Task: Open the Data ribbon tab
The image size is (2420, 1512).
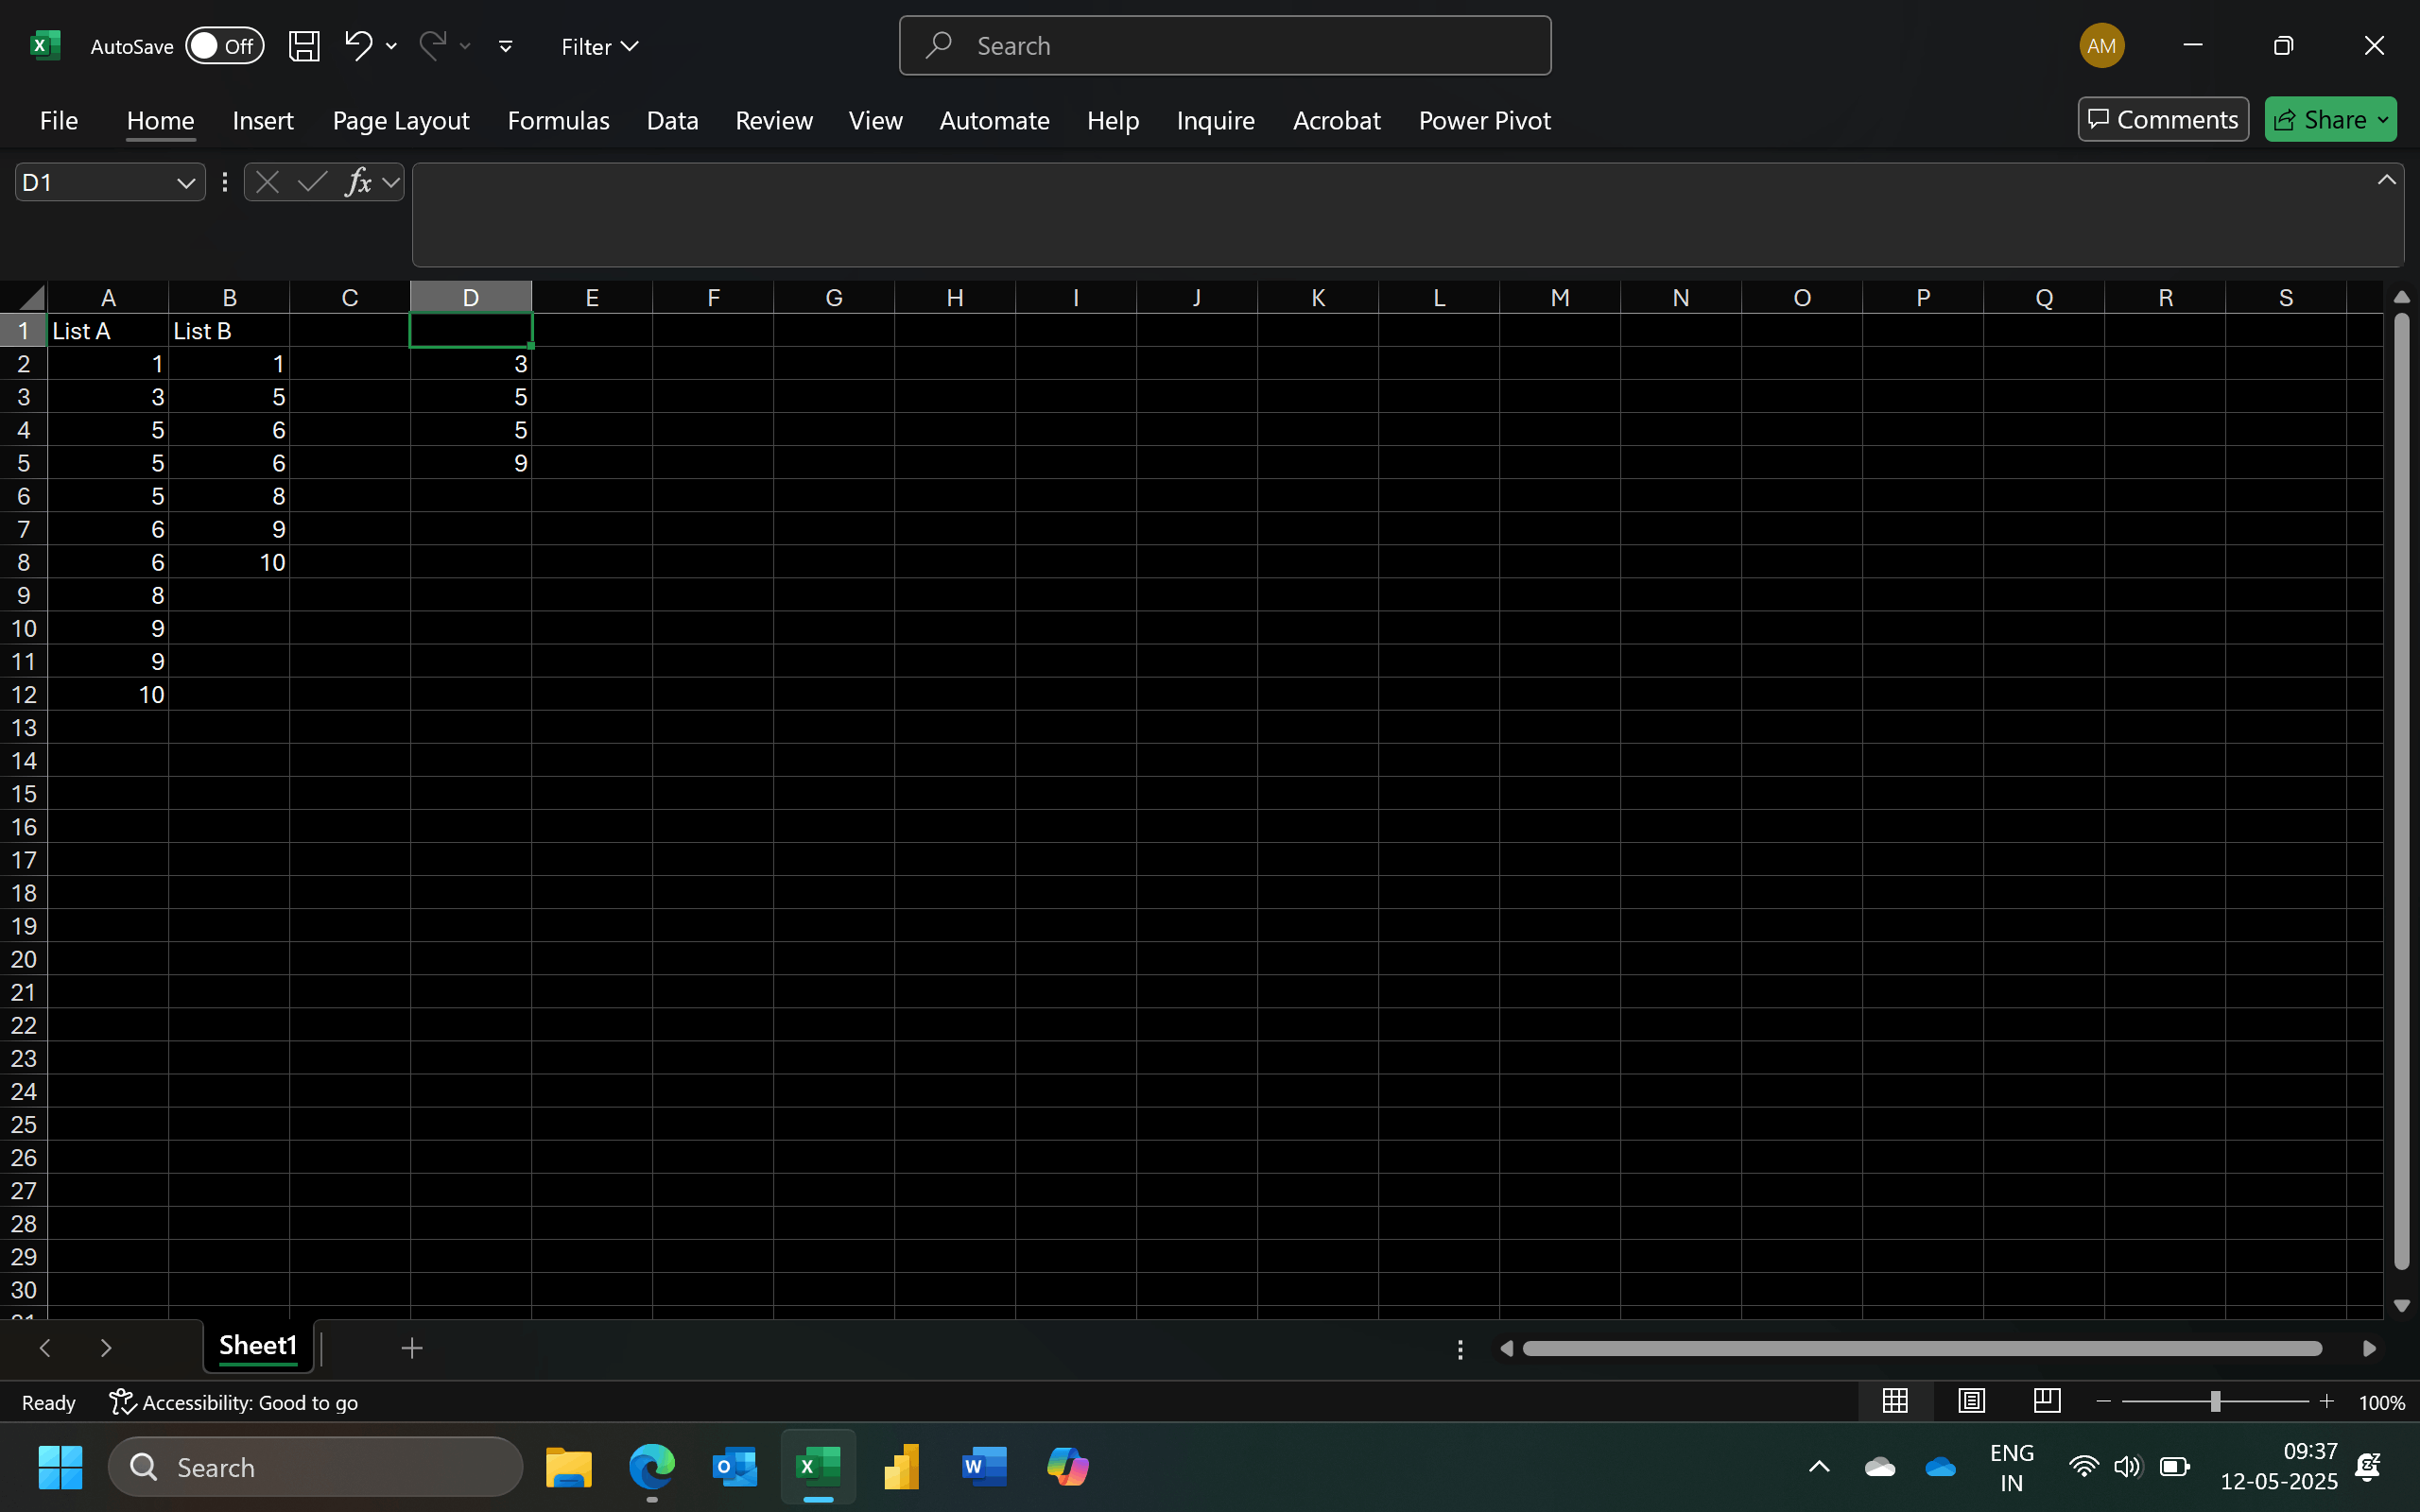Action: [x=672, y=120]
